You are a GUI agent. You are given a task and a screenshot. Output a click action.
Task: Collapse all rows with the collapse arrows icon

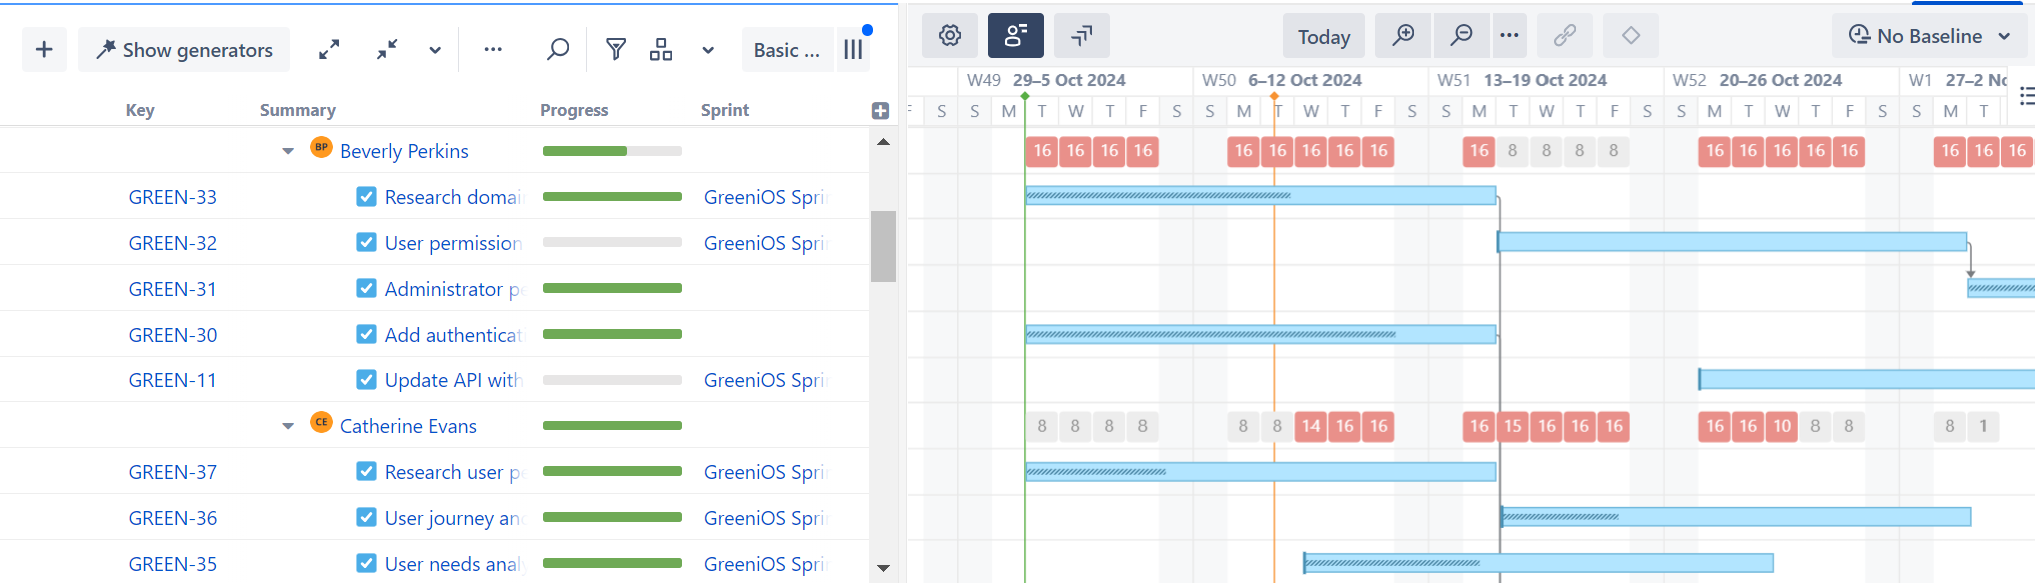[x=387, y=49]
